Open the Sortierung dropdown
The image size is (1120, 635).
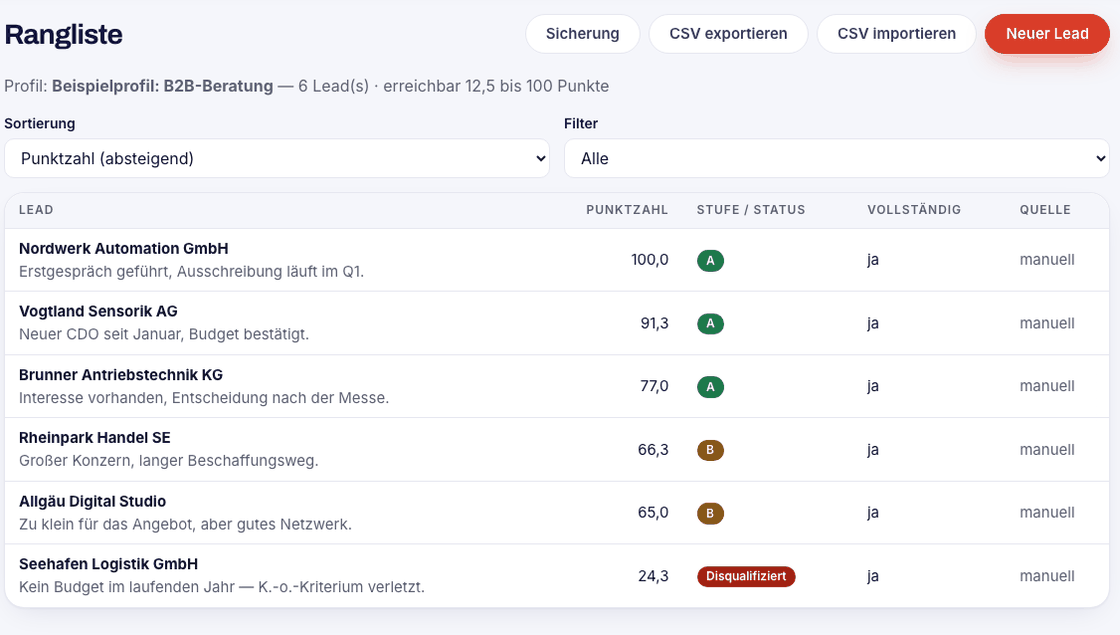click(277, 158)
